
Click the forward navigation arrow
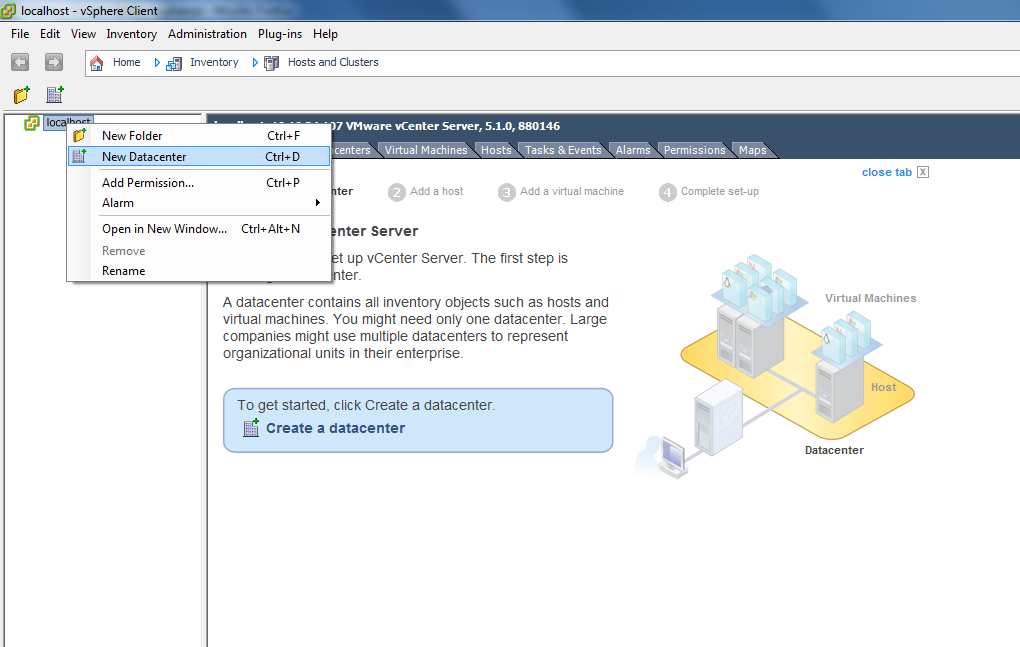pyautogui.click(x=53, y=62)
